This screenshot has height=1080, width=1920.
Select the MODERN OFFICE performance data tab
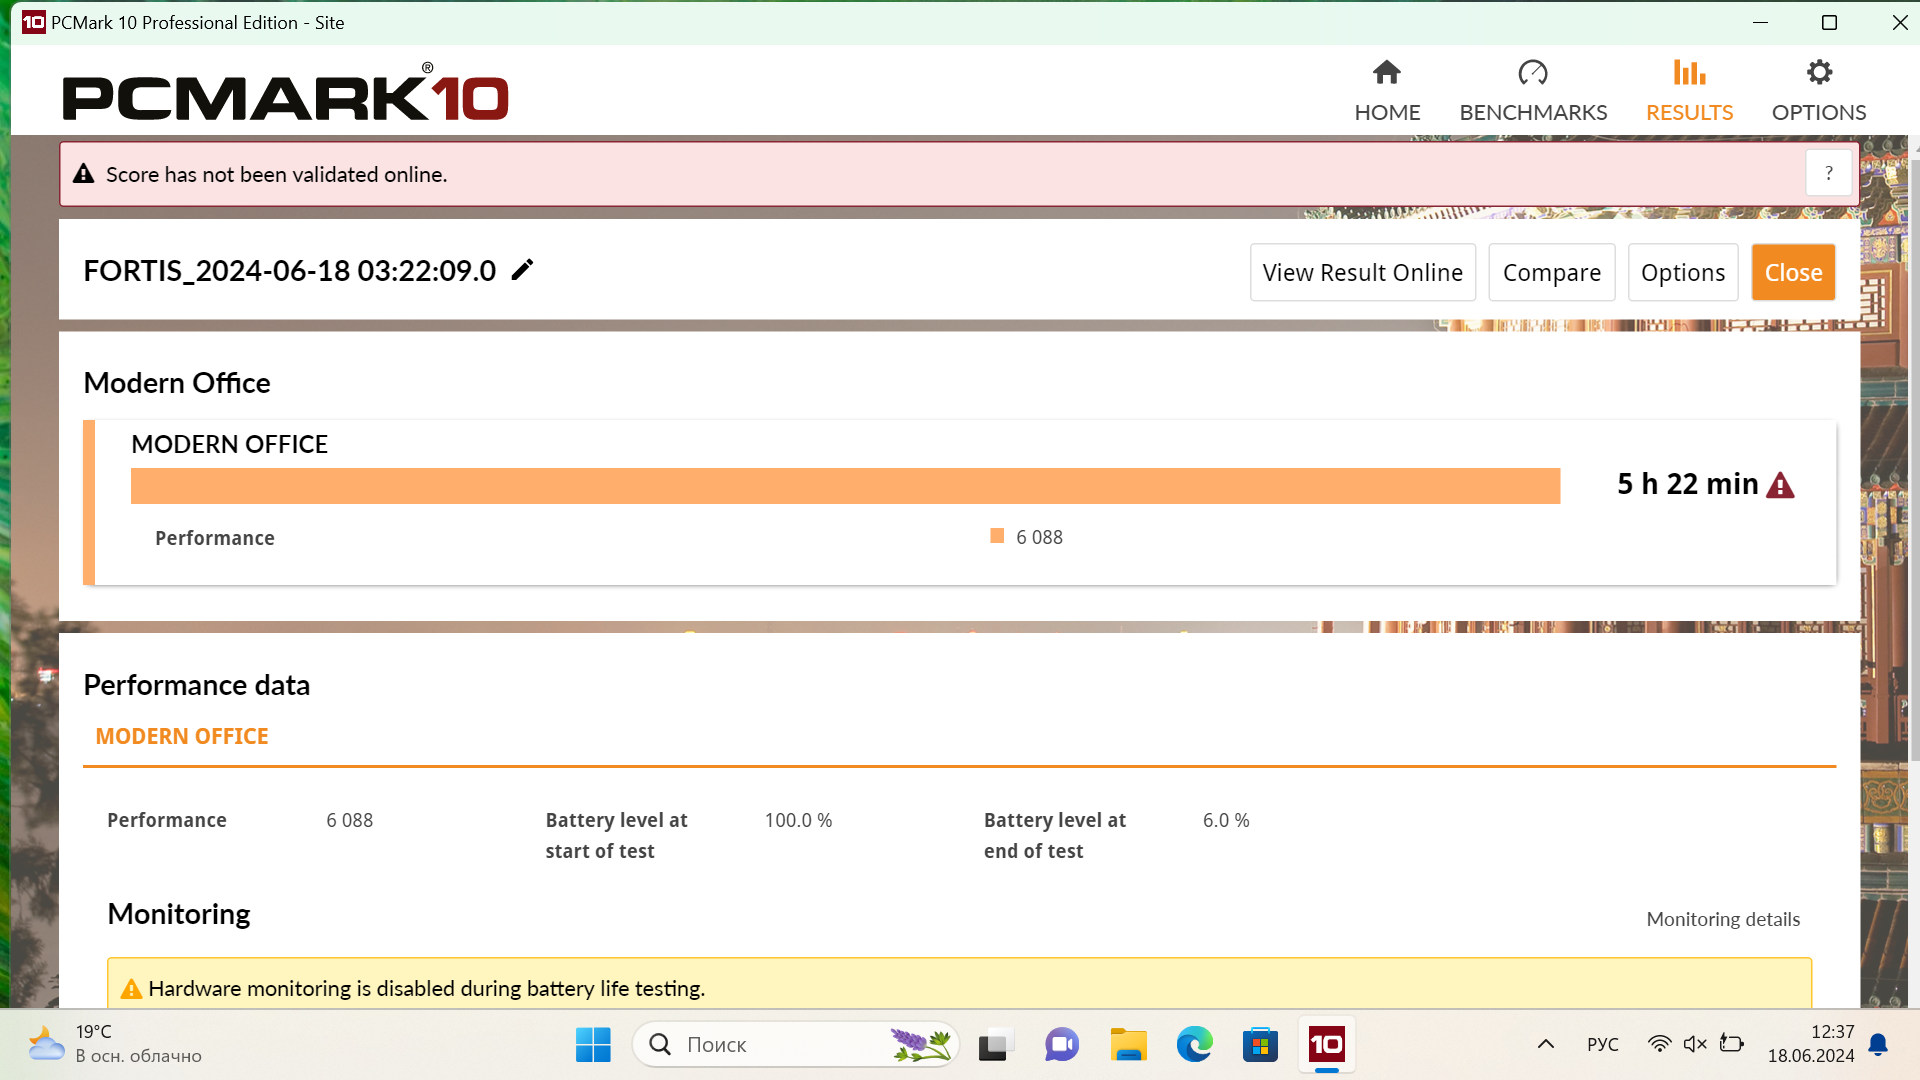point(182,736)
